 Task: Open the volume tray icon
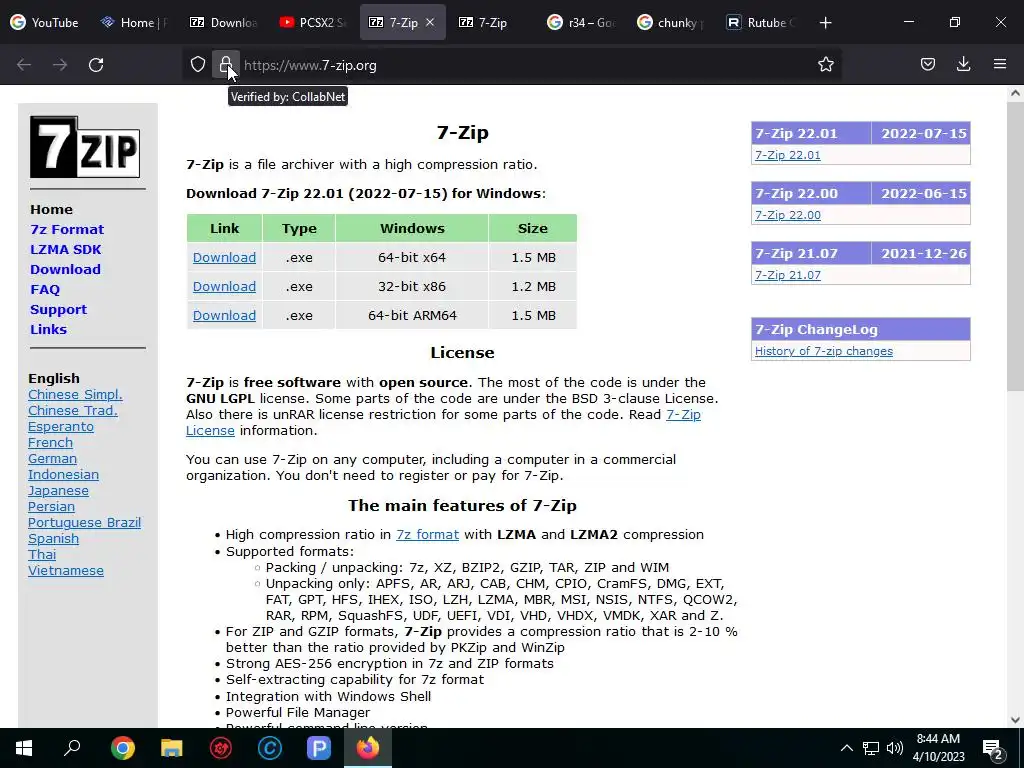click(895, 748)
